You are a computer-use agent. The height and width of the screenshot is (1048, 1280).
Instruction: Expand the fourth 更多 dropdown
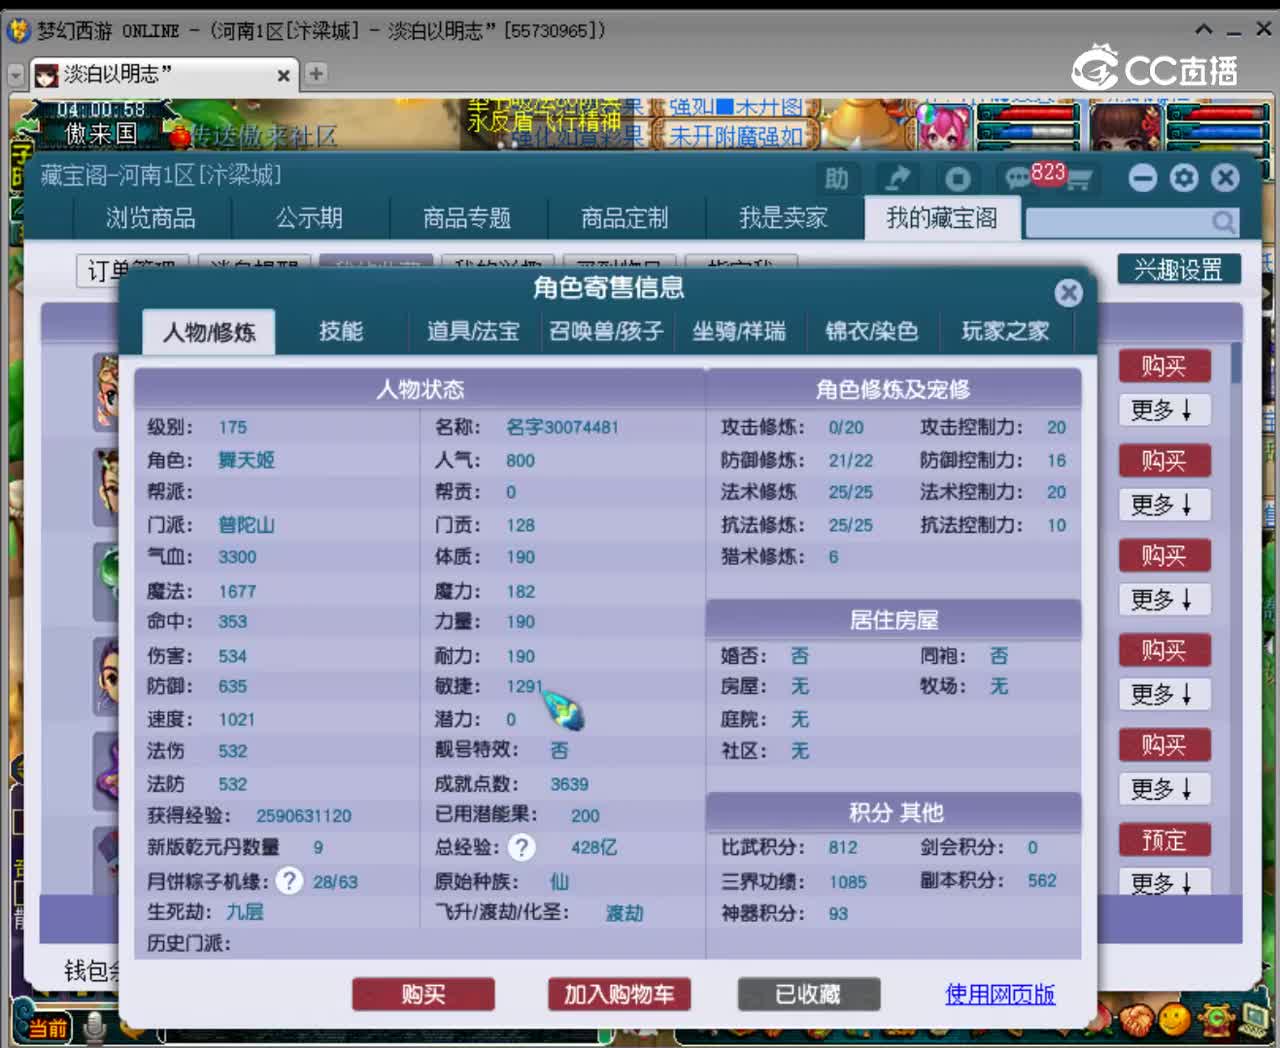1164,694
